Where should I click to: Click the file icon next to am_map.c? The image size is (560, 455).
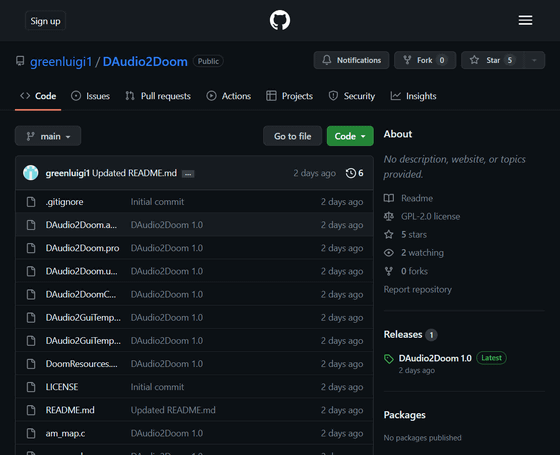click(31, 433)
